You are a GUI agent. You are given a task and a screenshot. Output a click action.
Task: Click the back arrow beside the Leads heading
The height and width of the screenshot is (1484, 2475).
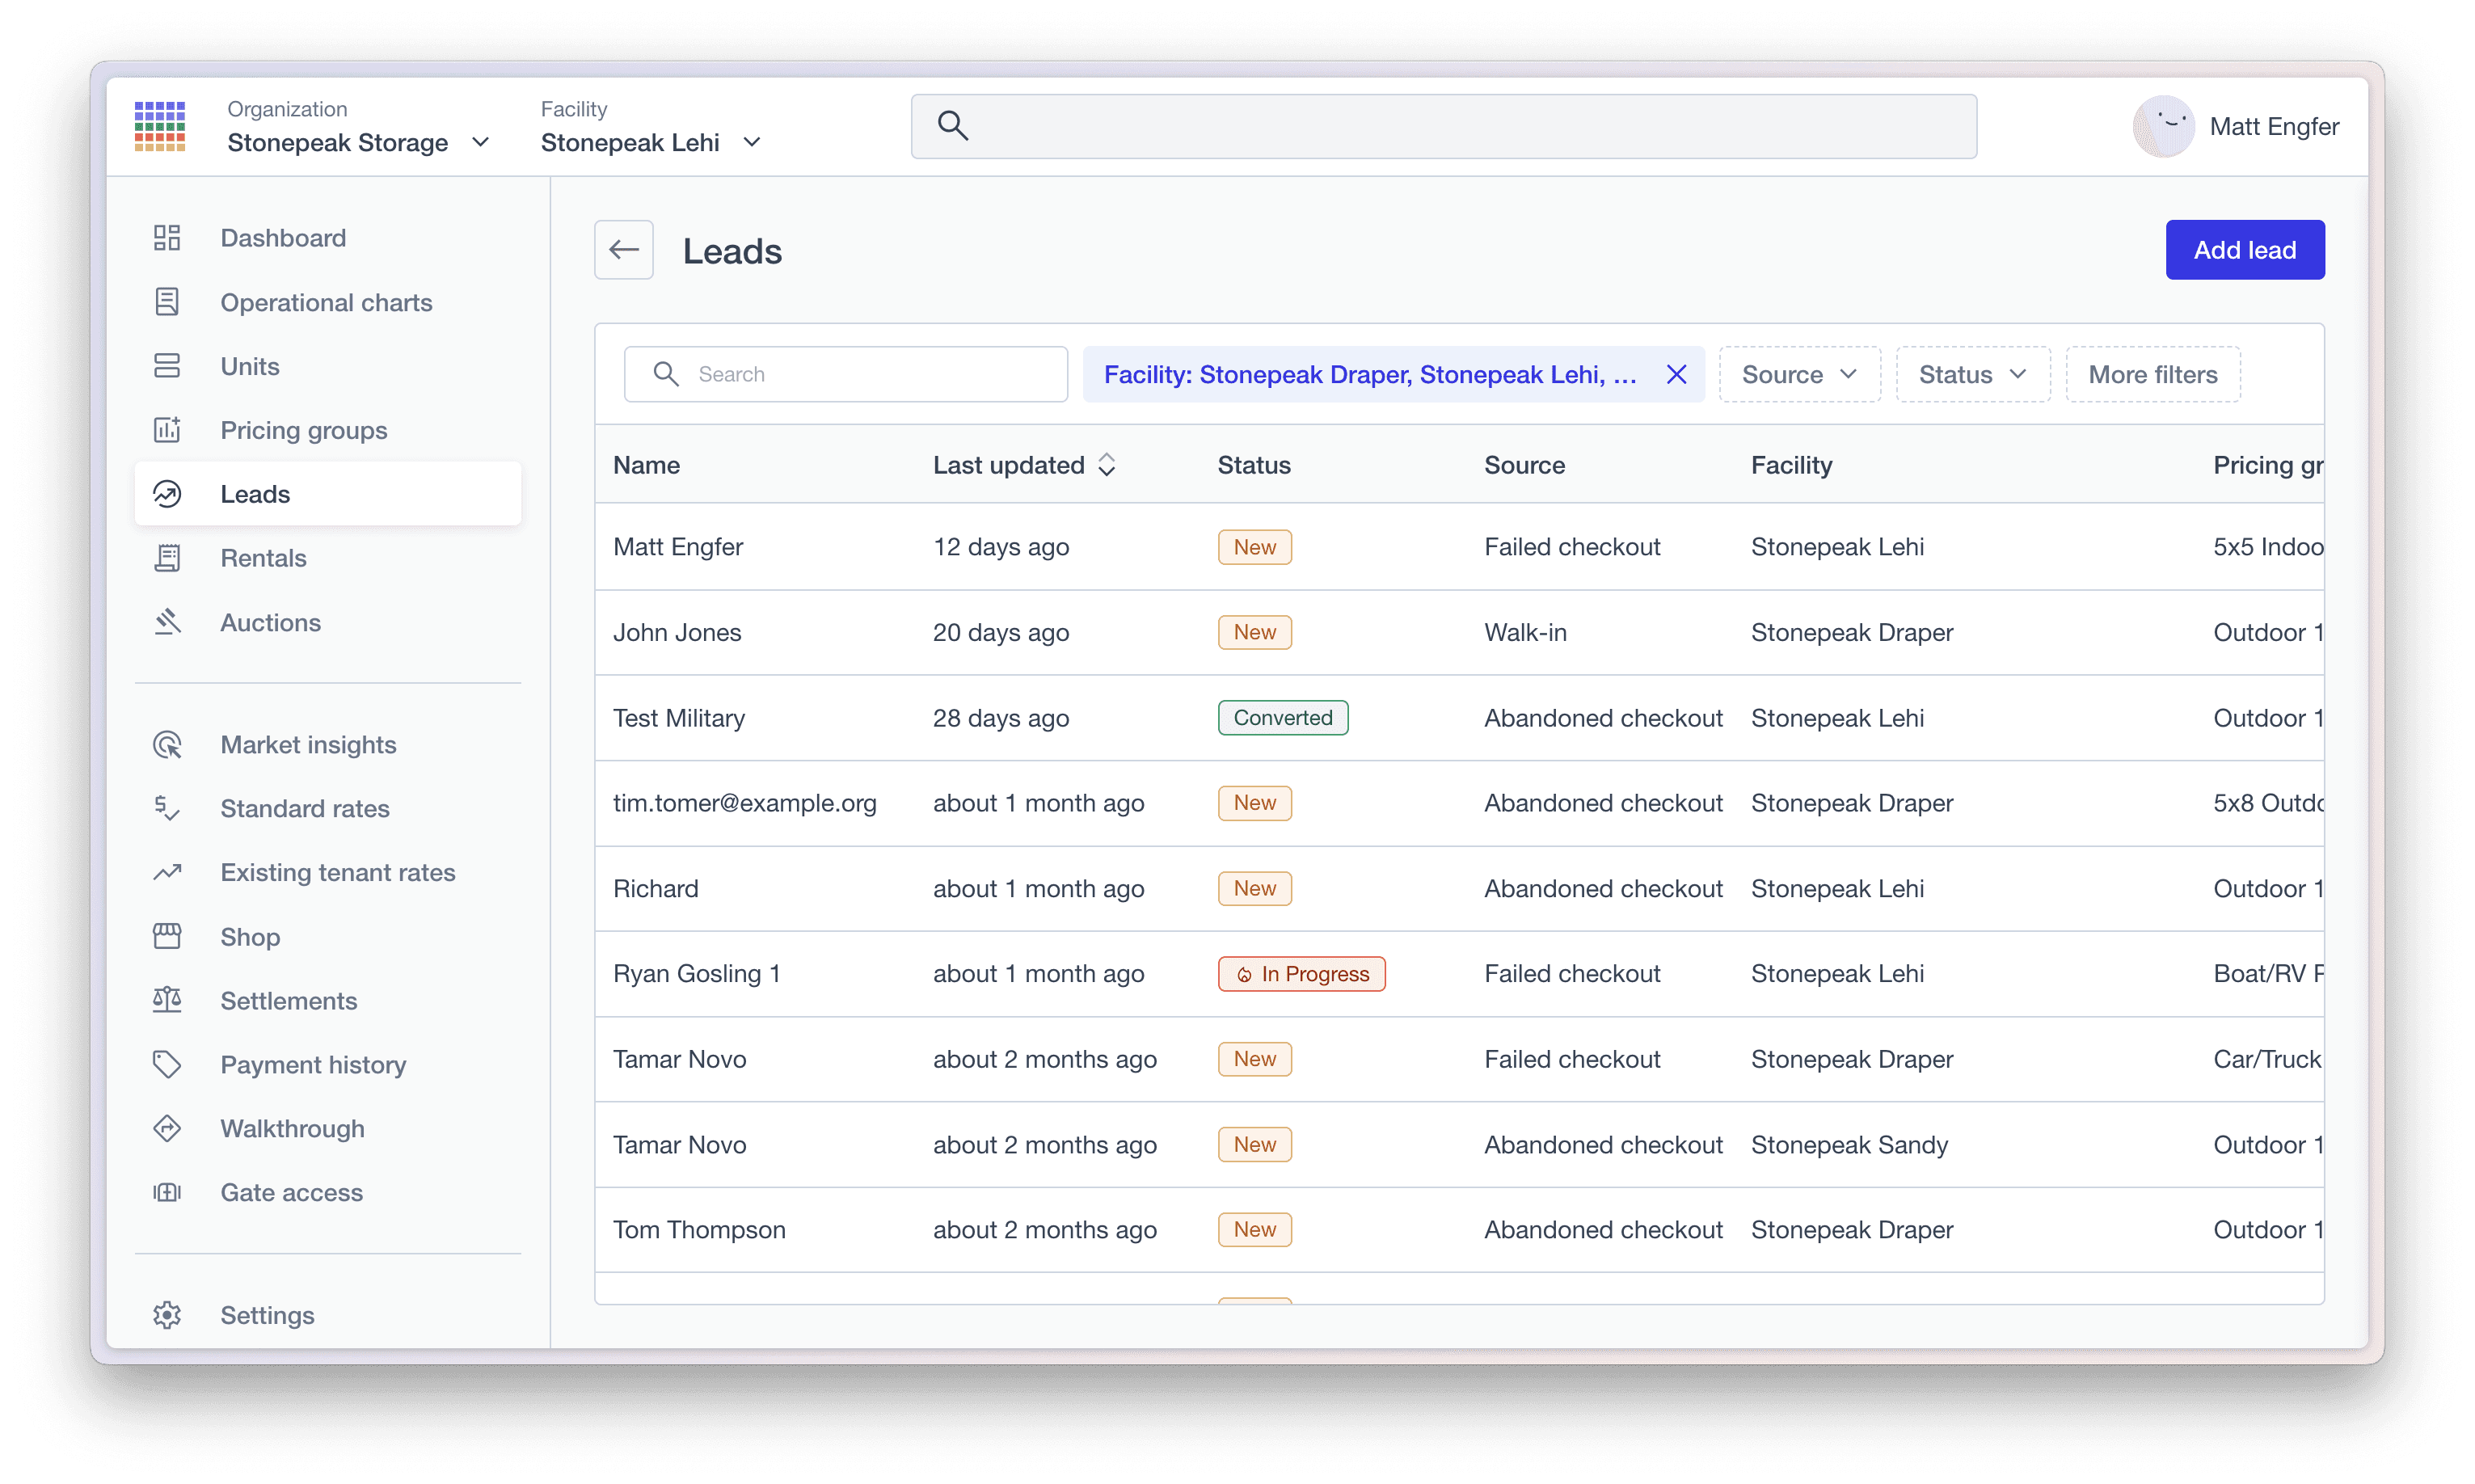coord(624,250)
